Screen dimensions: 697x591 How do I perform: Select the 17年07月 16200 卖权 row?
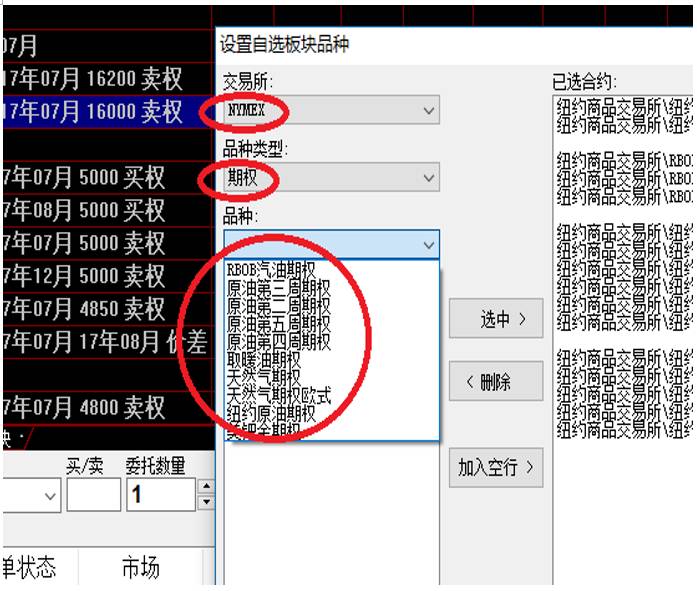107,79
